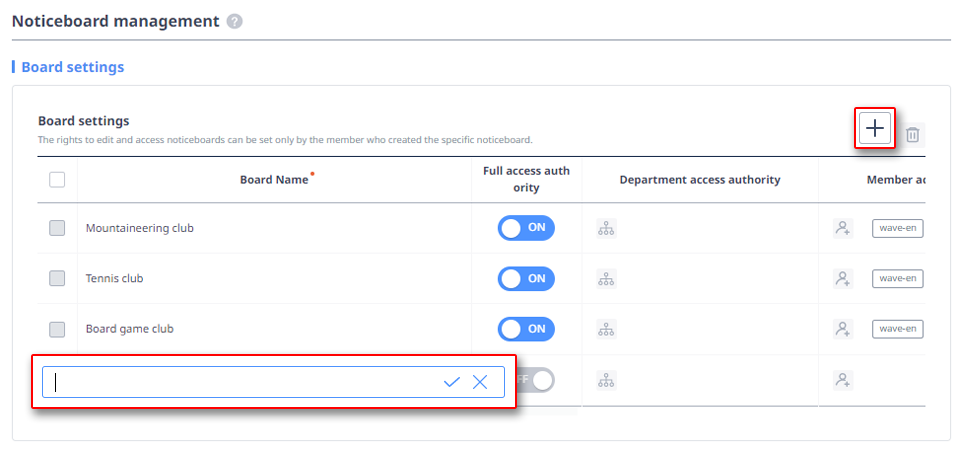Open department picker for Mountaineering club
The image size is (960, 450).
point(606,228)
